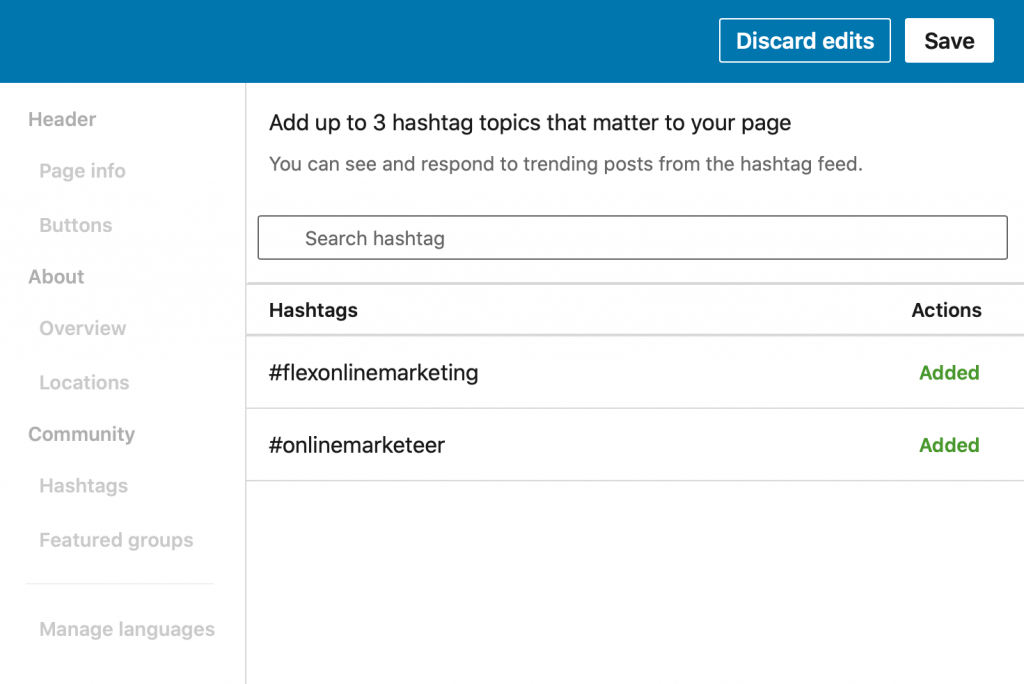The height and width of the screenshot is (684, 1024).
Task: Click the Community section label
Action: coord(81,434)
